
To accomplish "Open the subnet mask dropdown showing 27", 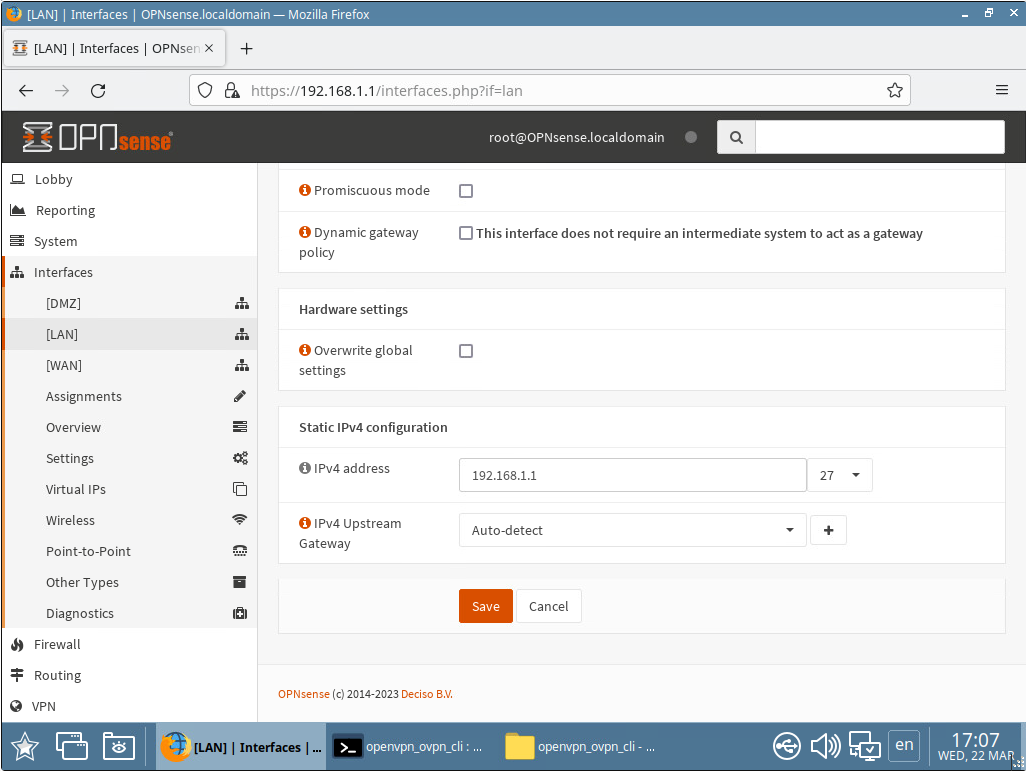I will pyautogui.click(x=840, y=476).
